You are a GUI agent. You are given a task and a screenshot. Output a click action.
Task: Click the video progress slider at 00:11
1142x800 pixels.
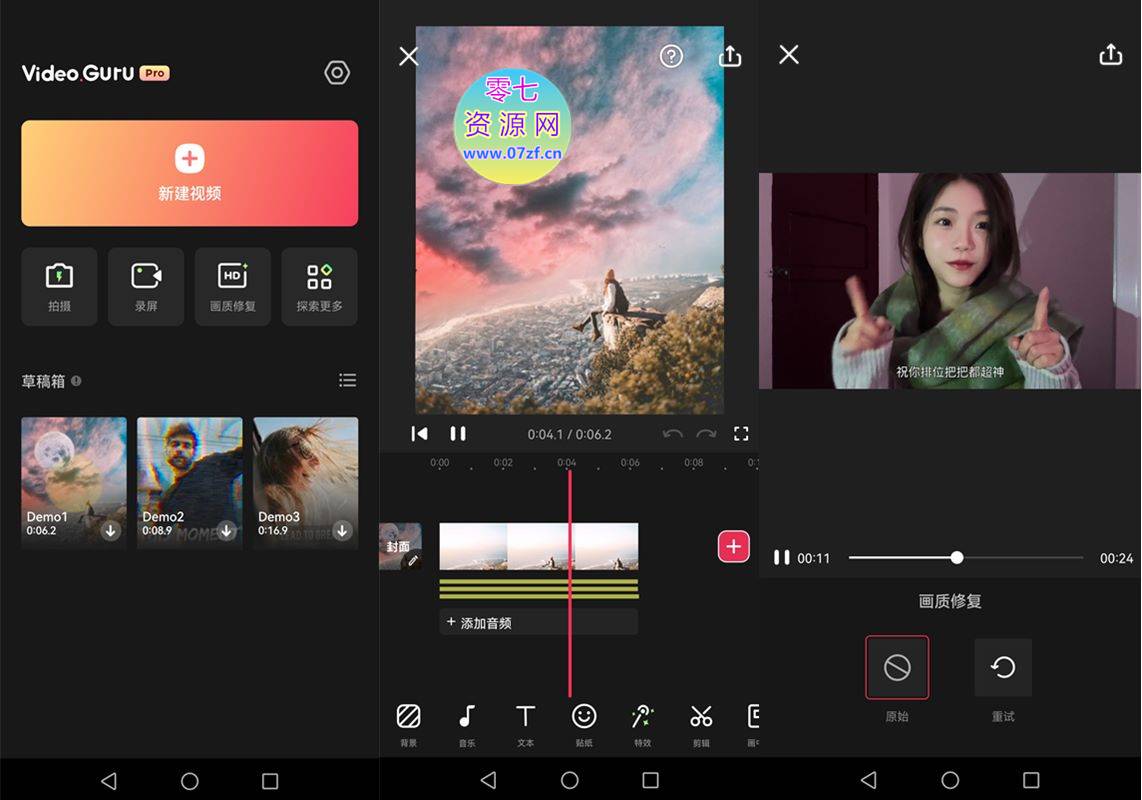[x=957, y=558]
